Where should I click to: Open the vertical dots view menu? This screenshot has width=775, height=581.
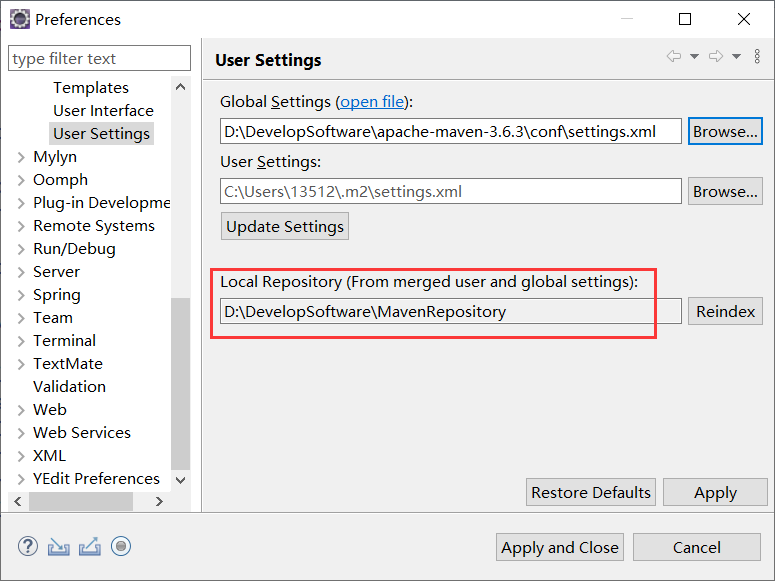(757, 56)
